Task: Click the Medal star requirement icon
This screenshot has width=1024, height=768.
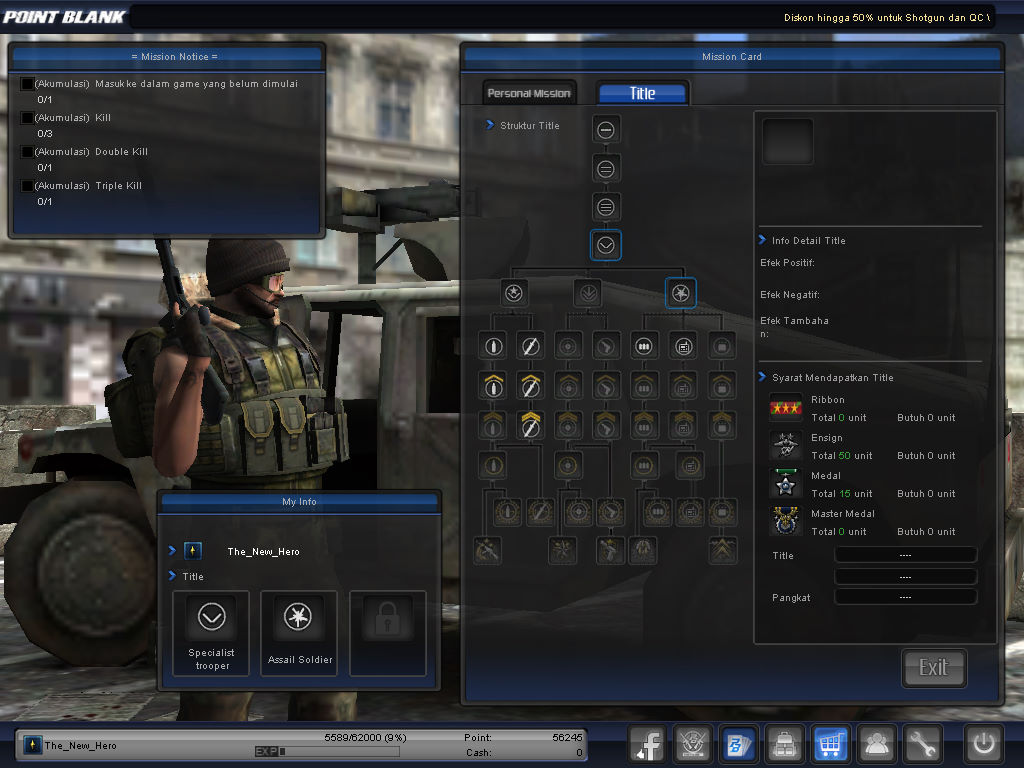Action: point(786,483)
